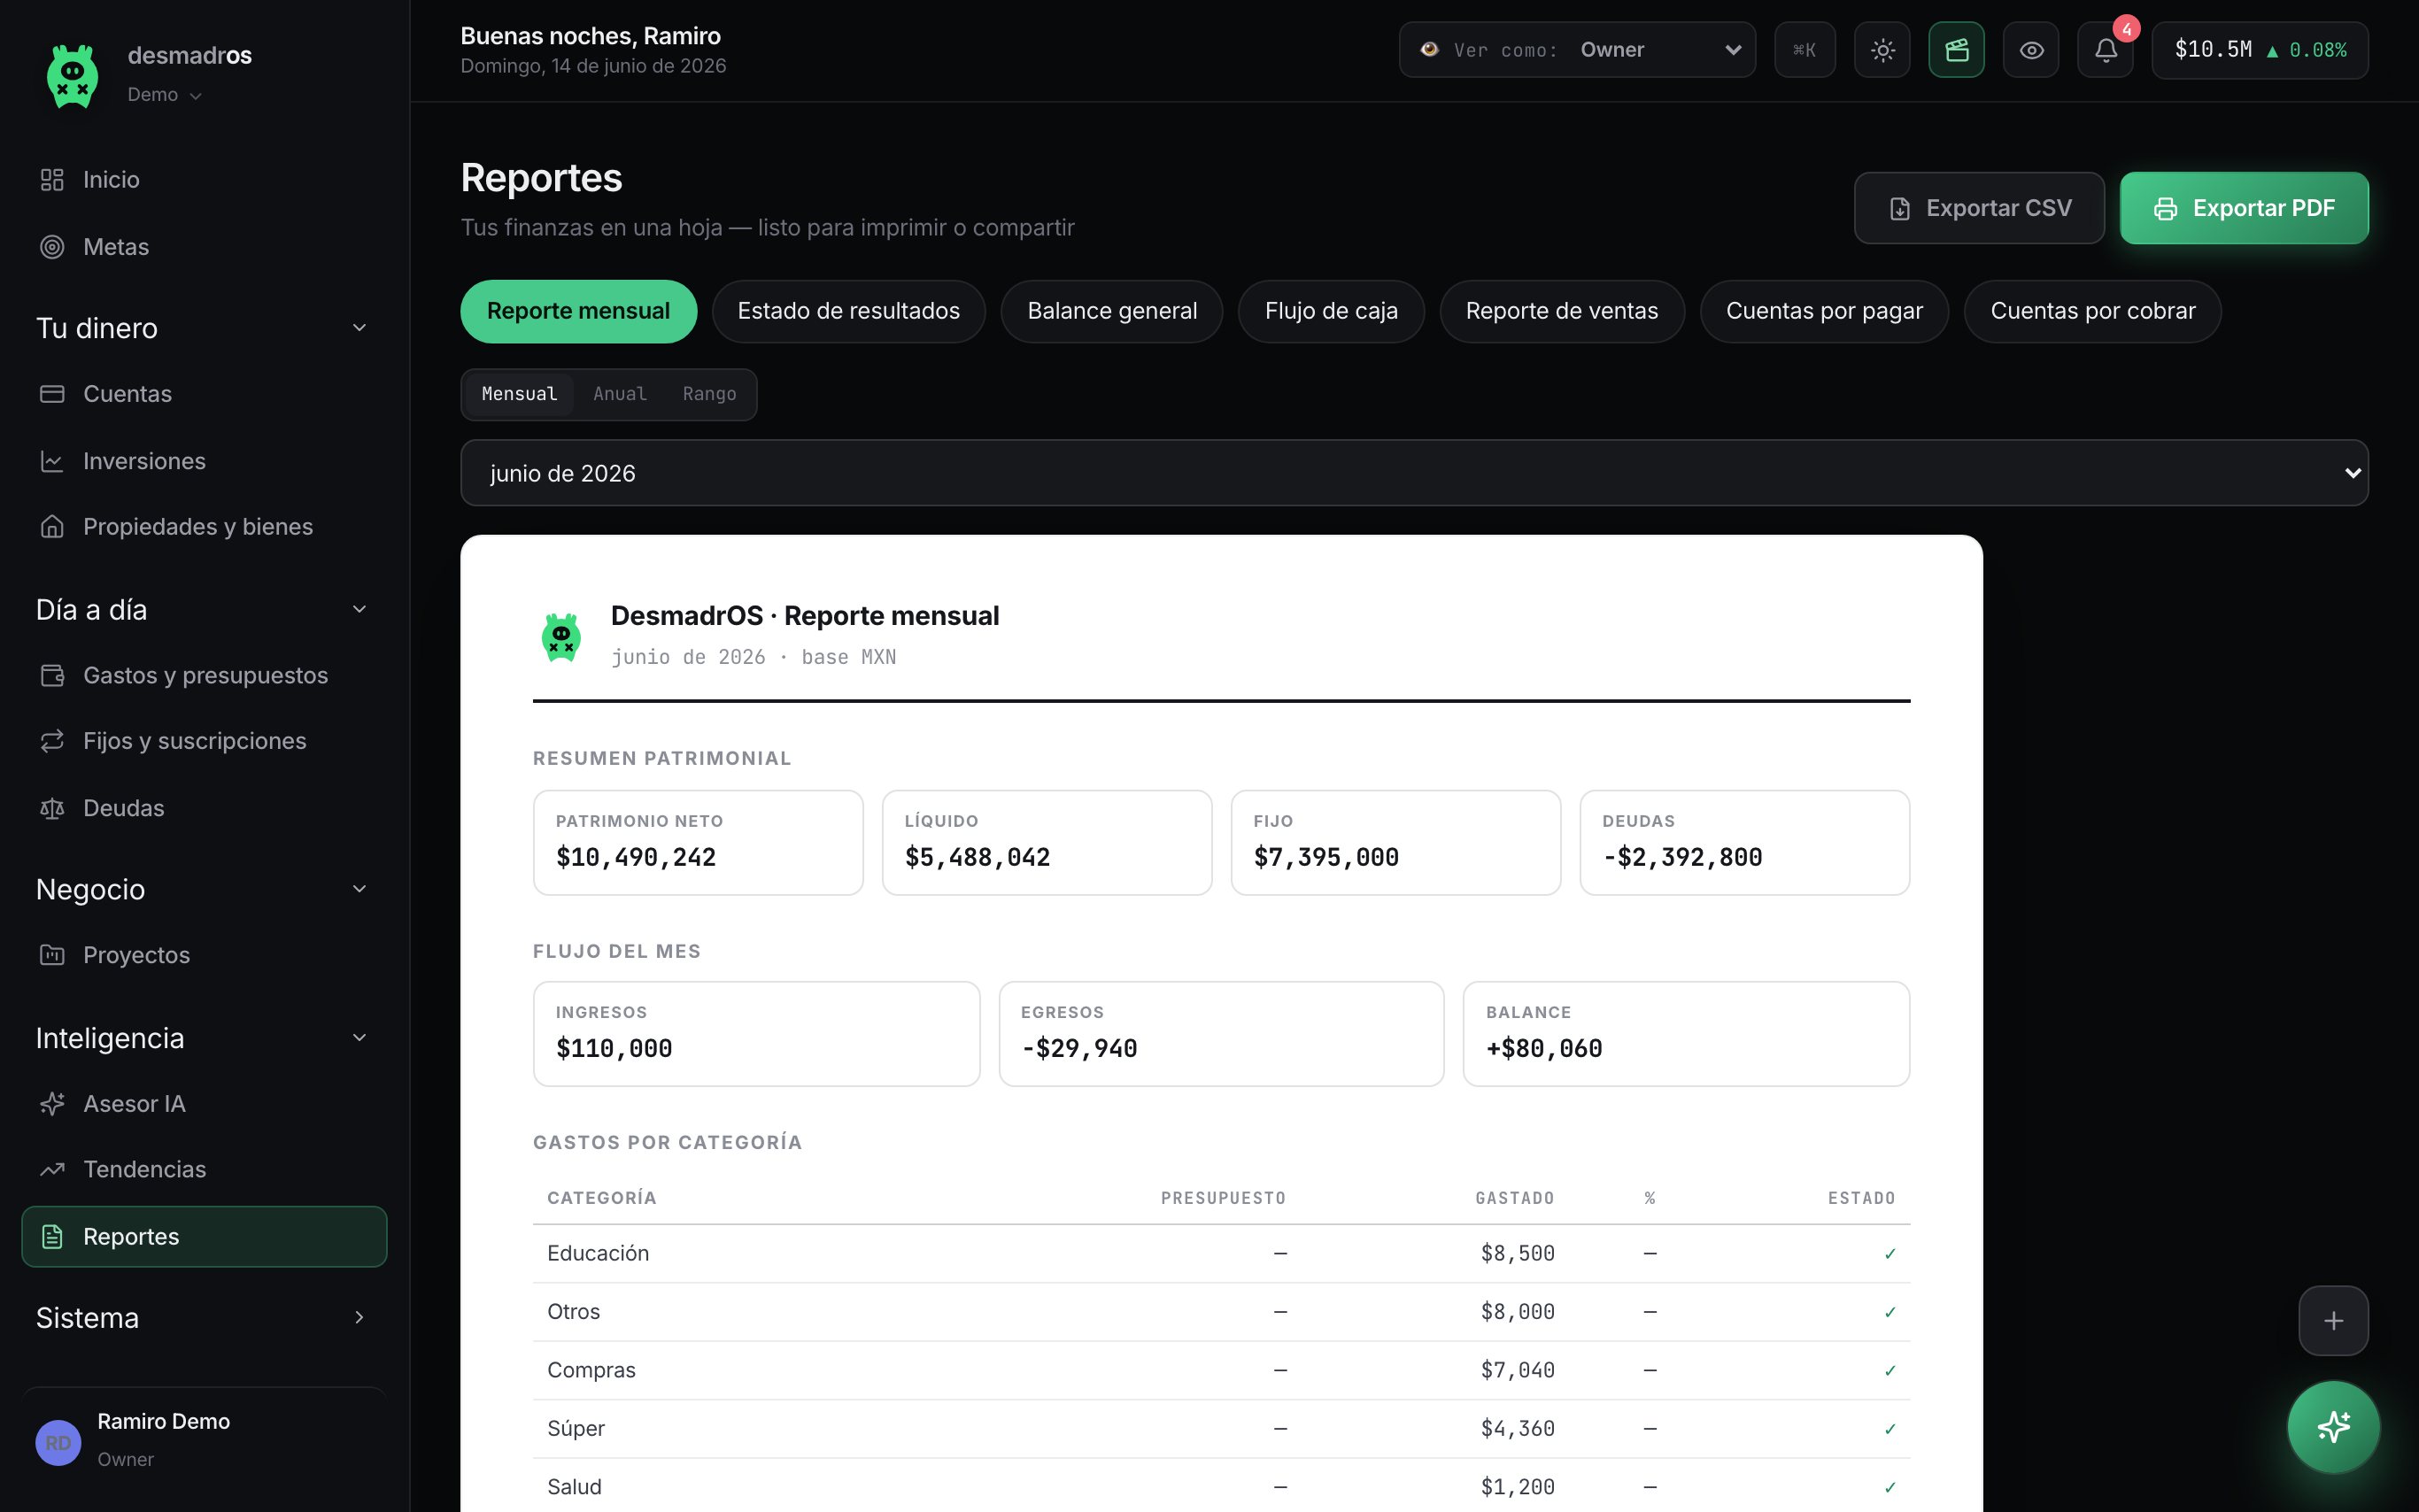Click the Propiedades y bienes house icon
The height and width of the screenshot is (1512, 2419).
tap(52, 526)
